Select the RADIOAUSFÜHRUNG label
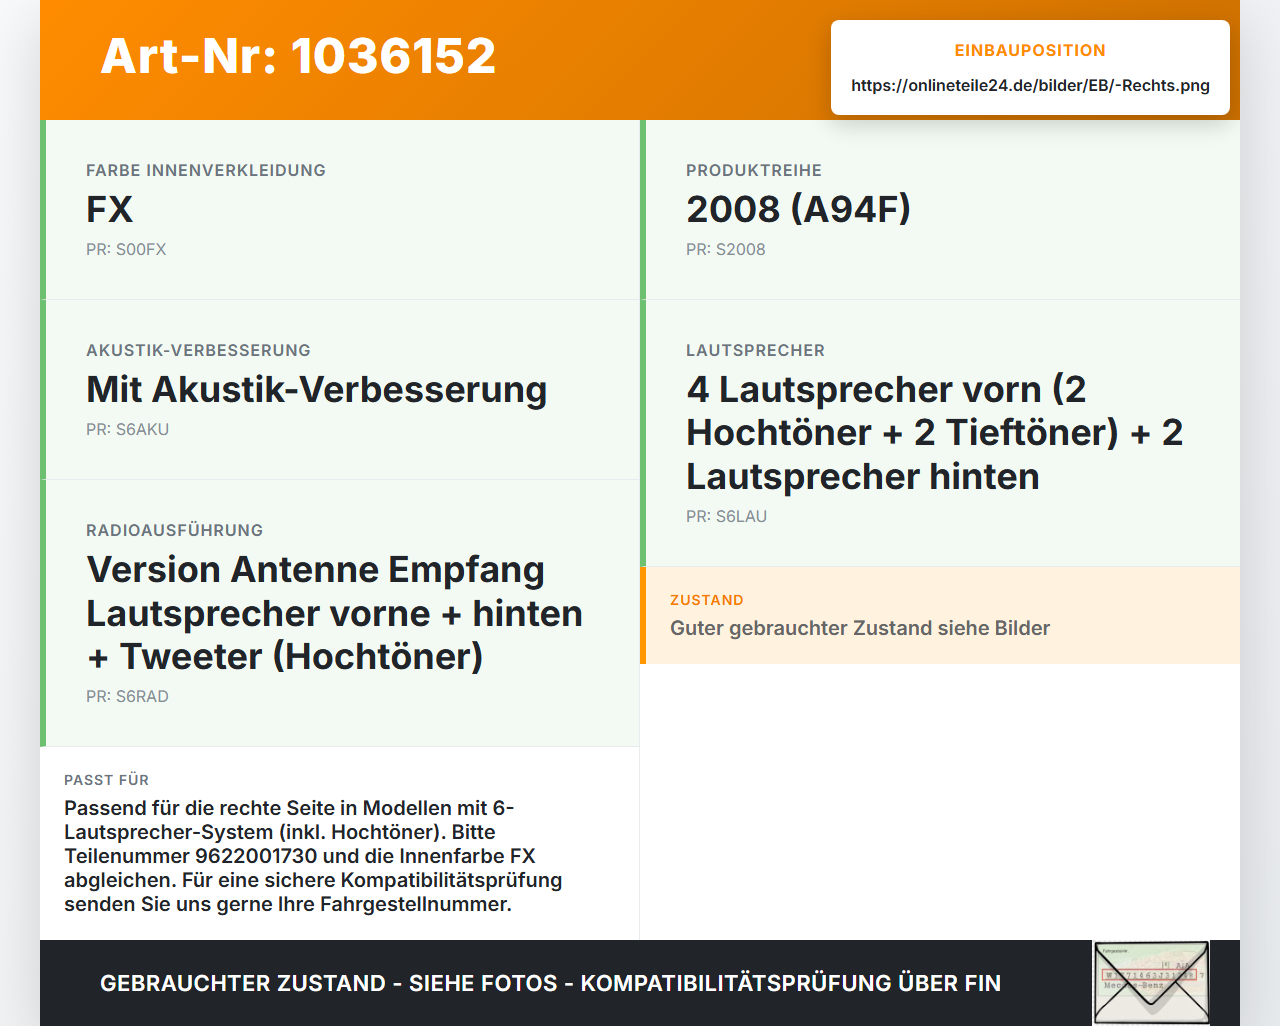The width and height of the screenshot is (1280, 1026). [x=175, y=530]
